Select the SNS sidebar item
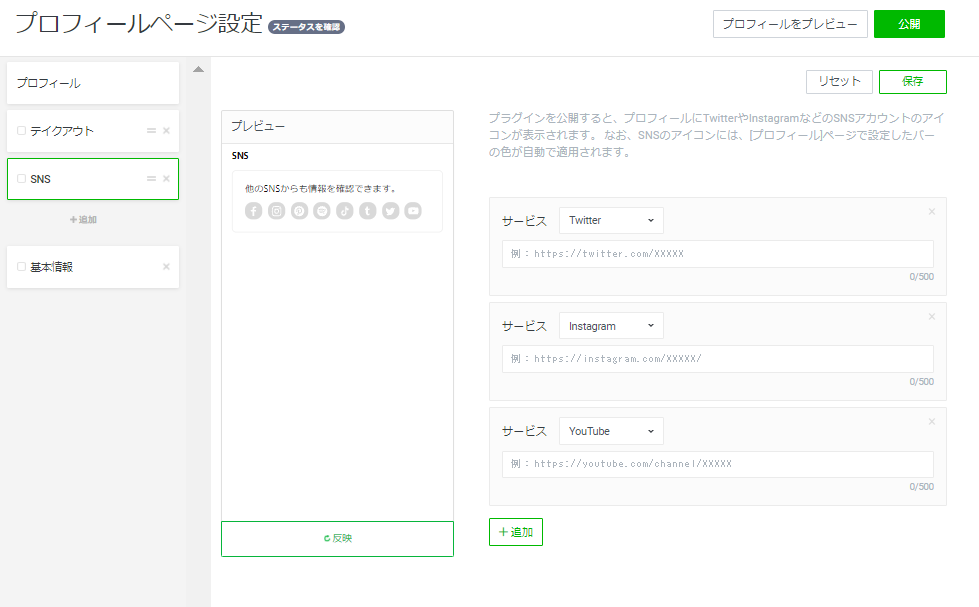 [93, 179]
